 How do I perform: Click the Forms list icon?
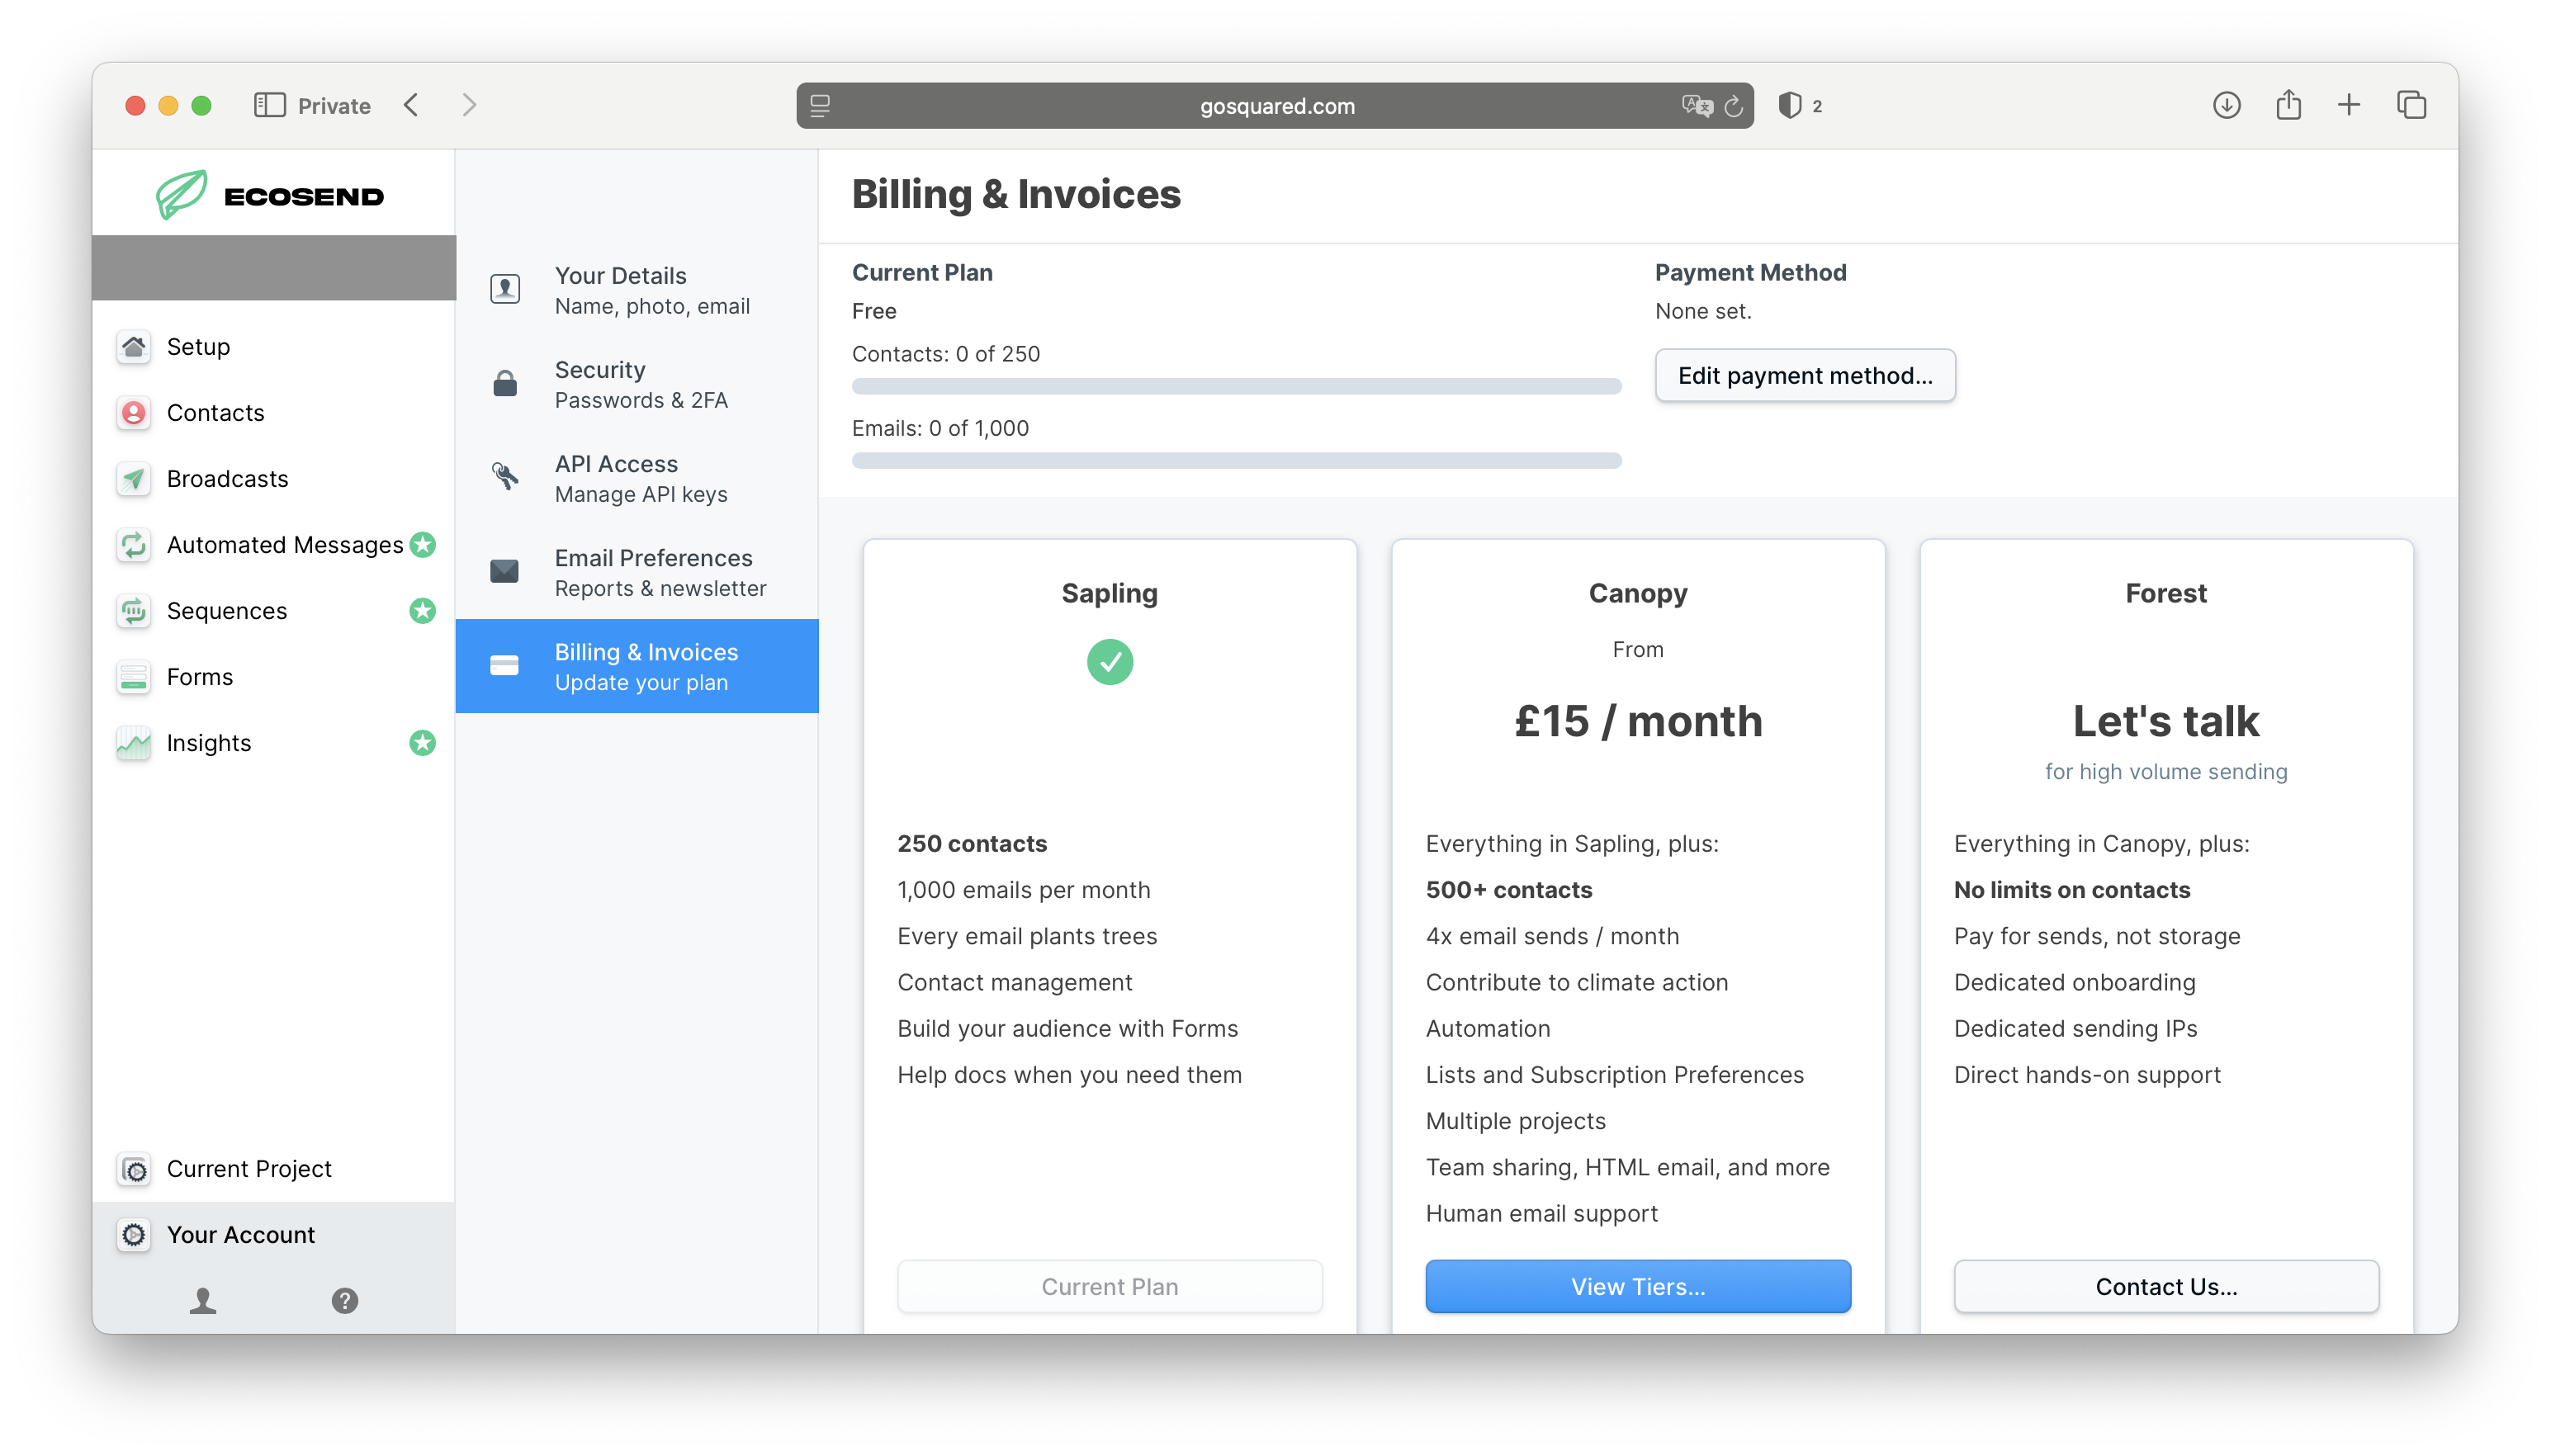pyautogui.click(x=133, y=677)
